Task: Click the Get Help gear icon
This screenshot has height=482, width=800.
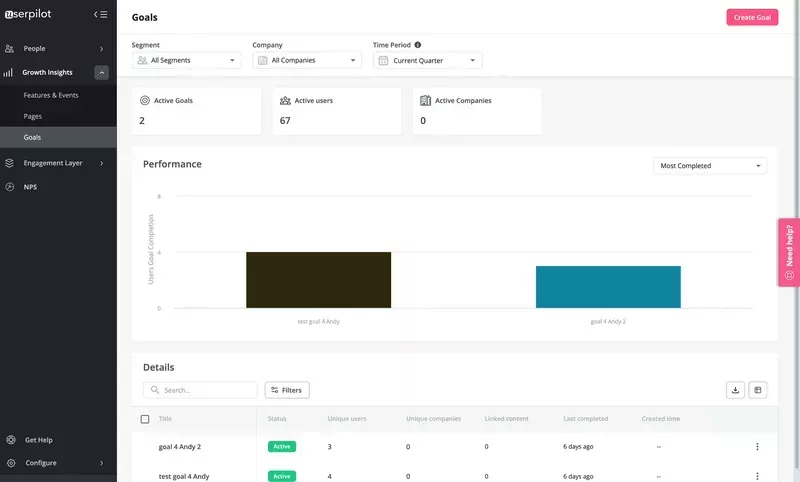Action: tap(10, 440)
